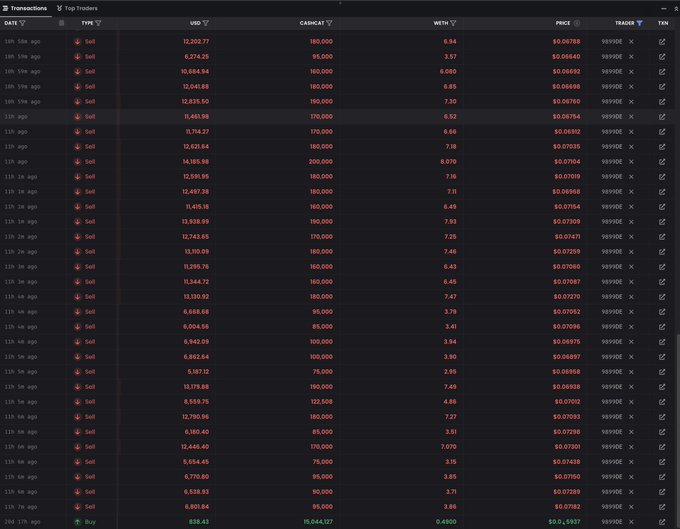The image size is (680, 529).
Task: Click the sell arrow icon on the 12,790.96 row
Action: point(77,417)
